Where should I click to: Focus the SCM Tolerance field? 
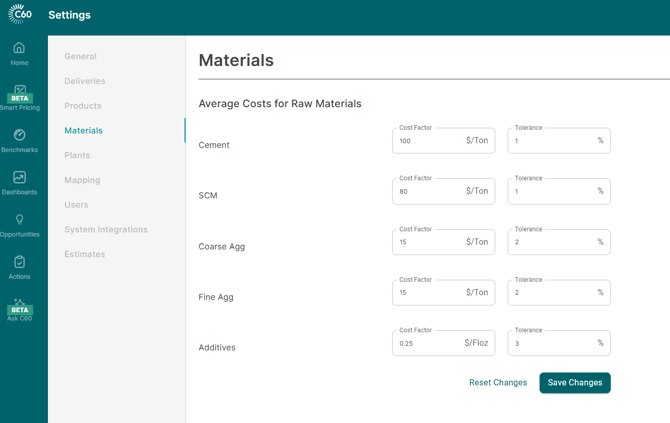[550, 191]
